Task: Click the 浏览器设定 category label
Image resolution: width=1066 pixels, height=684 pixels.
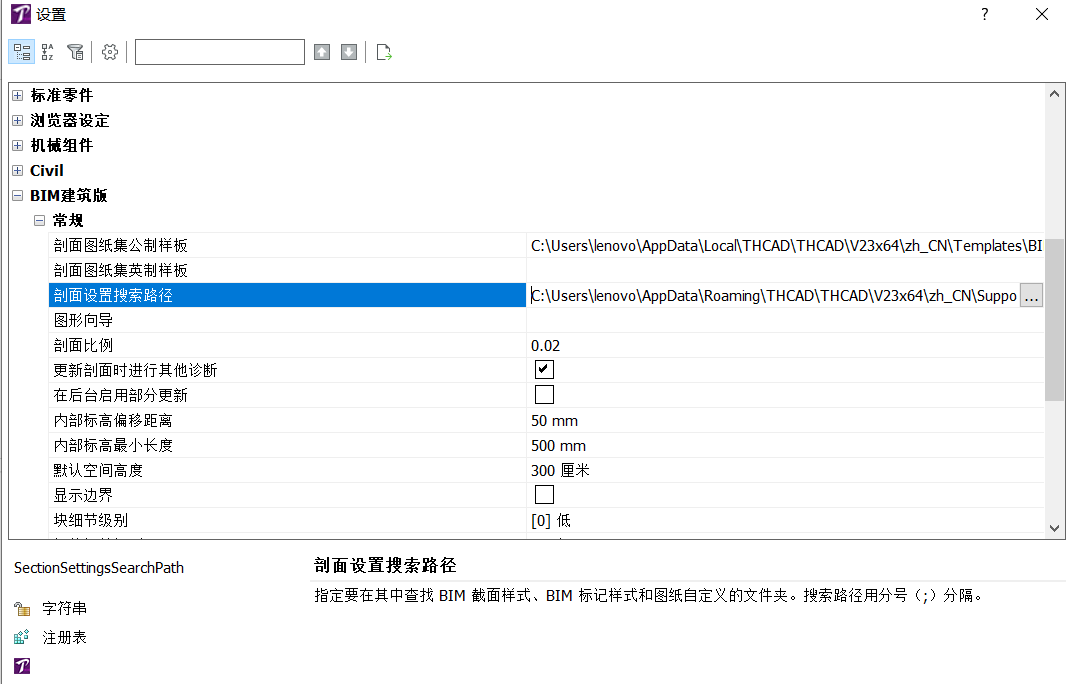Action: (x=70, y=120)
